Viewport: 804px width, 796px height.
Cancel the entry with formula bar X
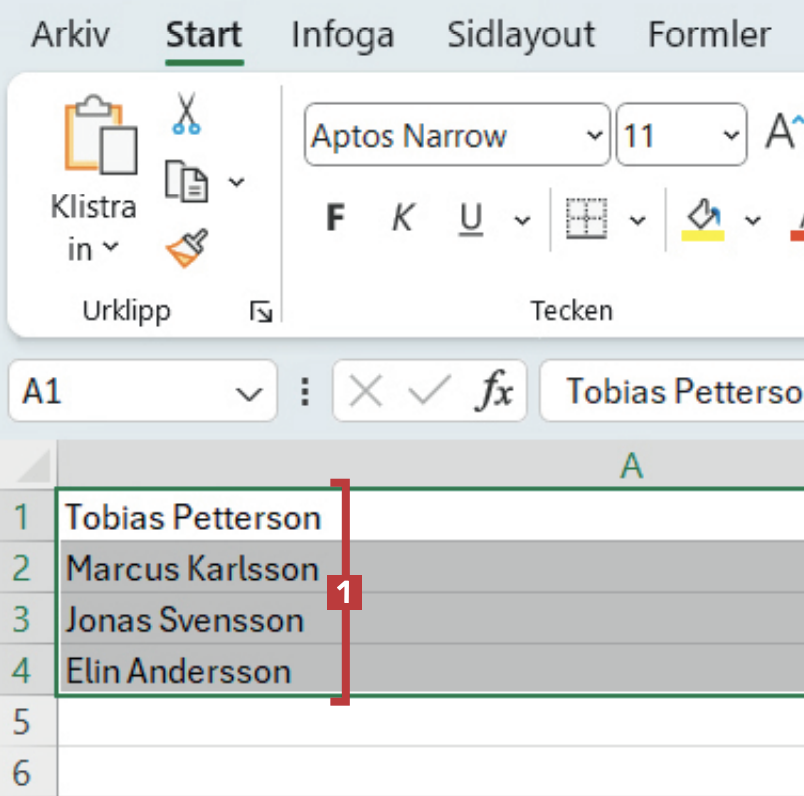click(366, 392)
